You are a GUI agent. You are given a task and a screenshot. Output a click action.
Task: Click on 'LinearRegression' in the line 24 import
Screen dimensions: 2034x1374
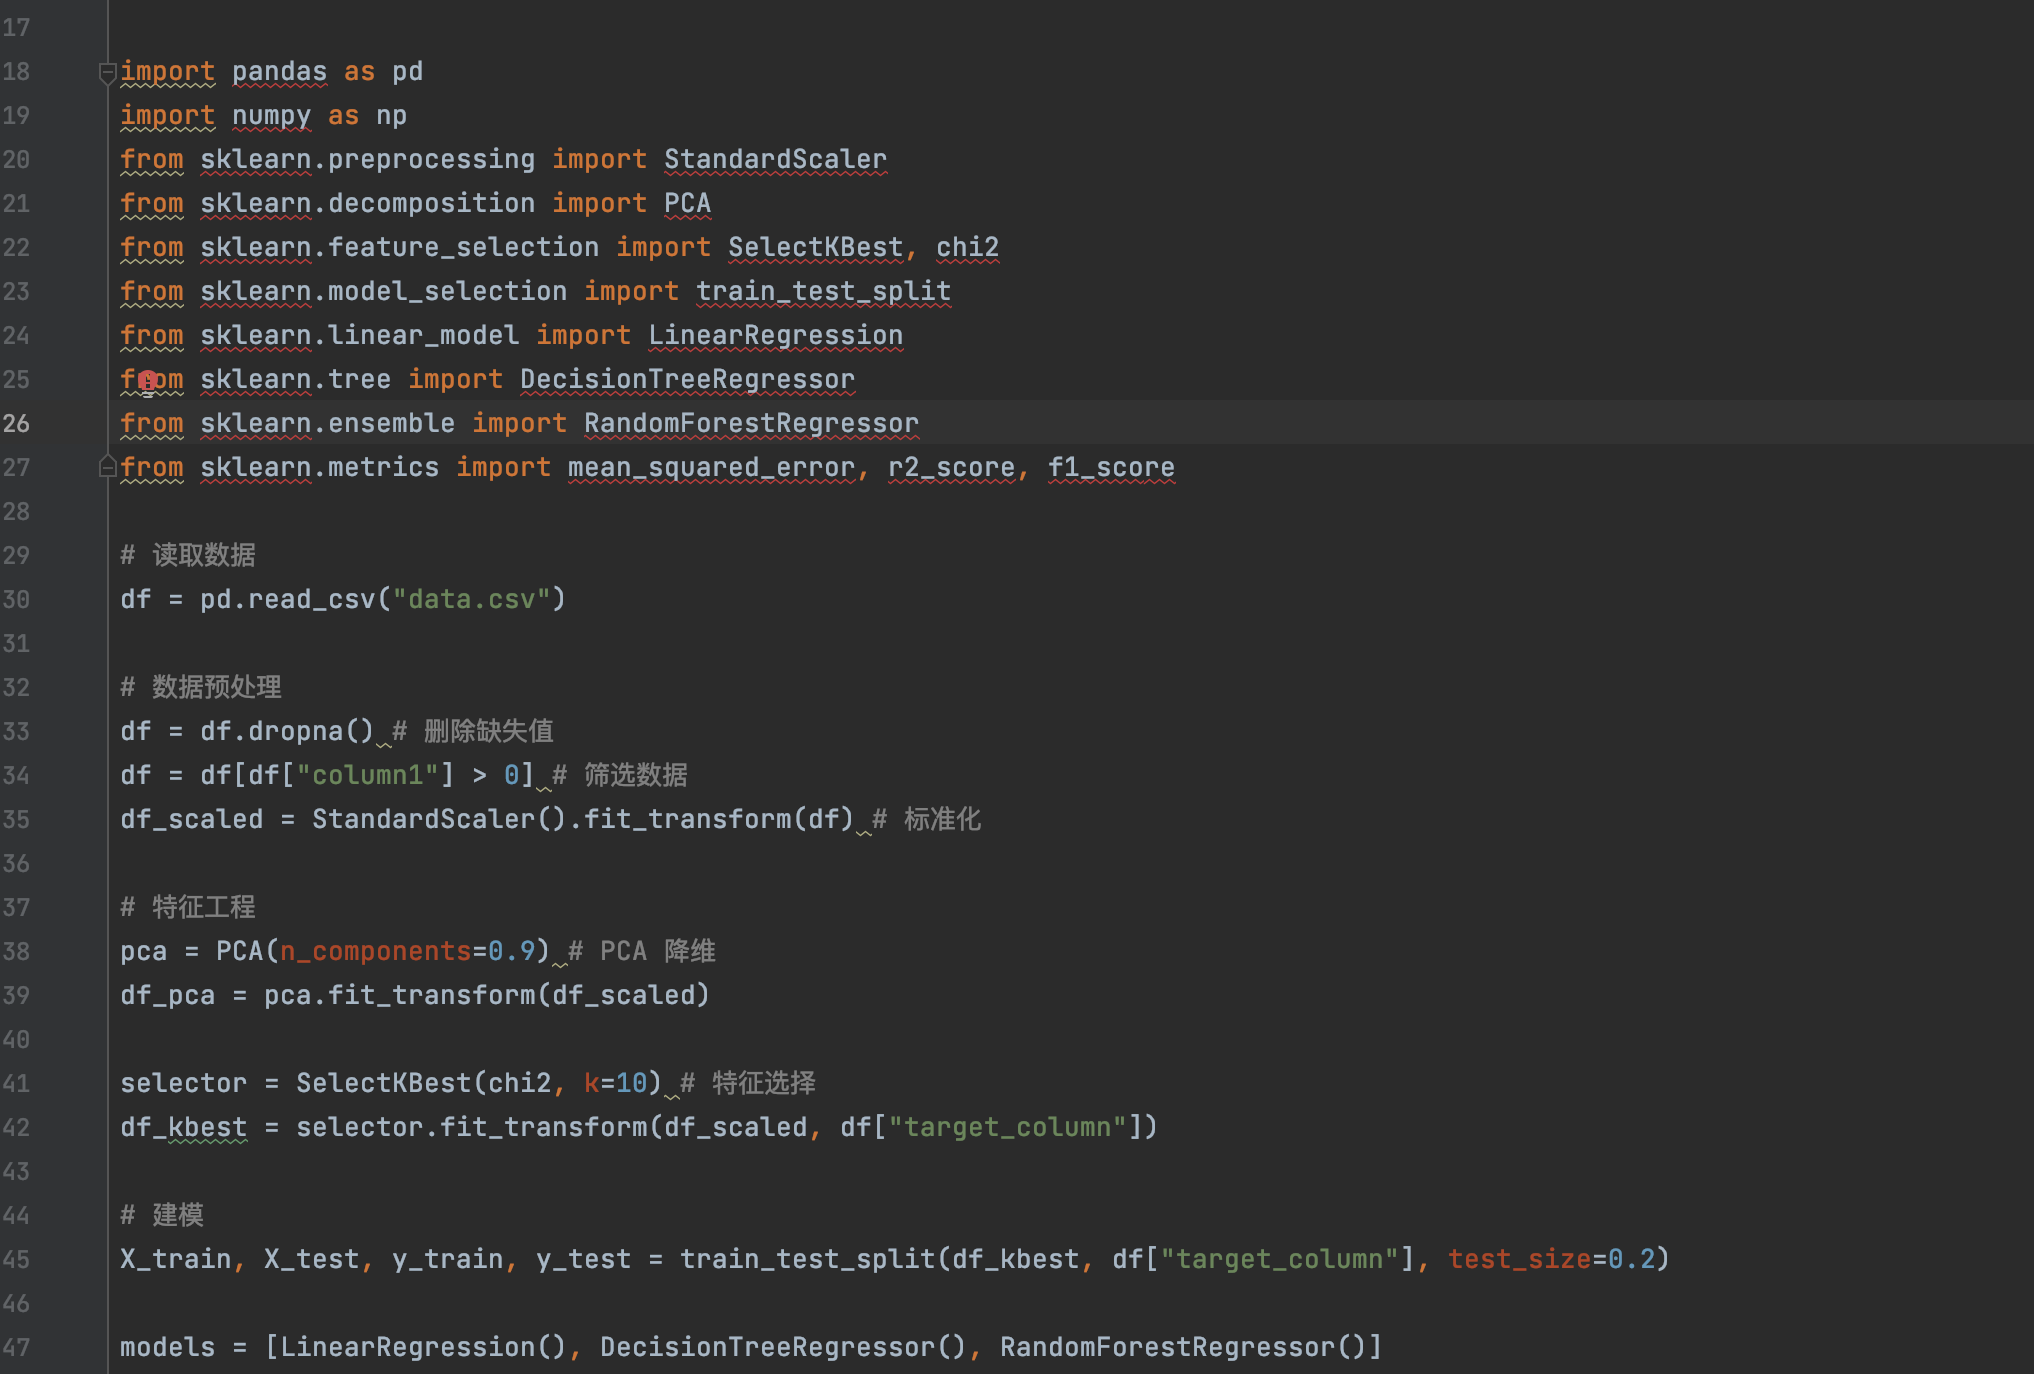click(x=775, y=336)
